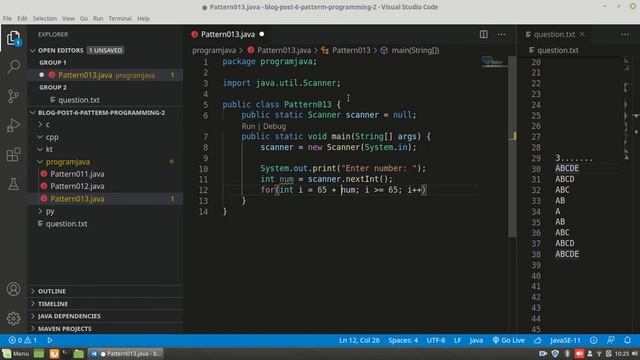This screenshot has width=640, height=360.
Task: Open the Terminal menu
Action: (120, 18)
